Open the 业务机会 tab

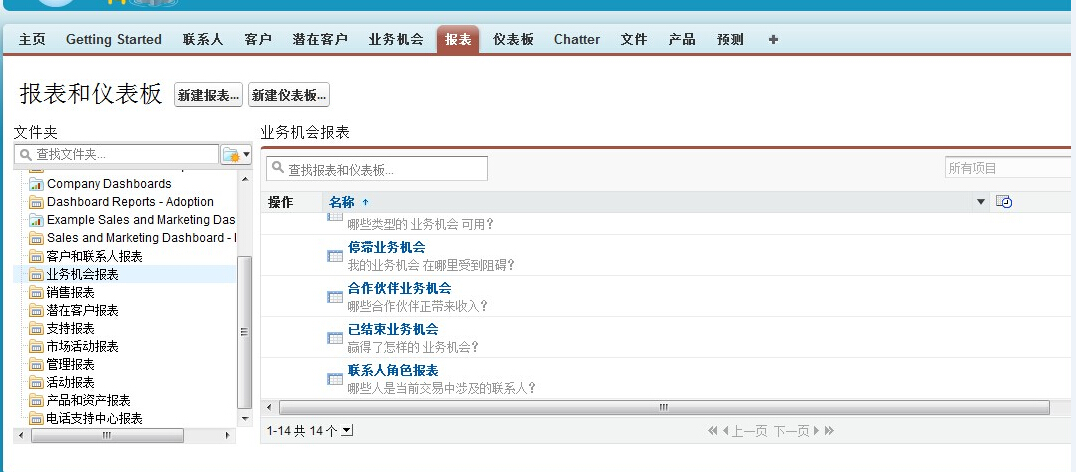tap(395, 40)
